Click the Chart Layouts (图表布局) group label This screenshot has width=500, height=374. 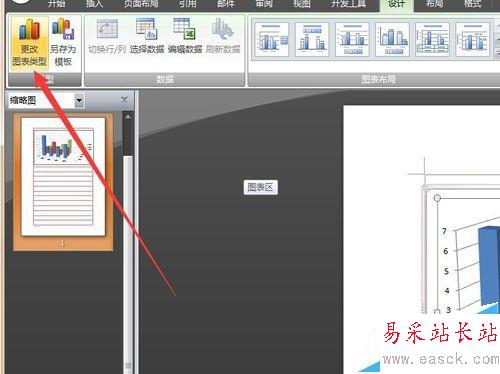378,79
